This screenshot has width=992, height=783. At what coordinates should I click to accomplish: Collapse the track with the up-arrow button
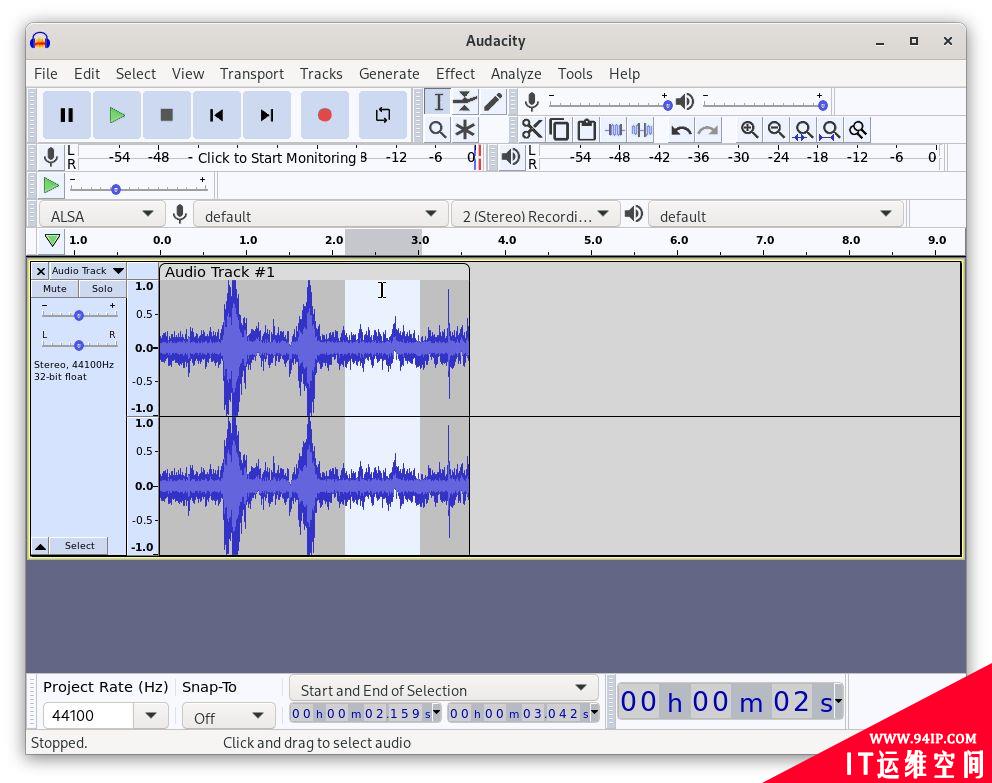pos(40,546)
